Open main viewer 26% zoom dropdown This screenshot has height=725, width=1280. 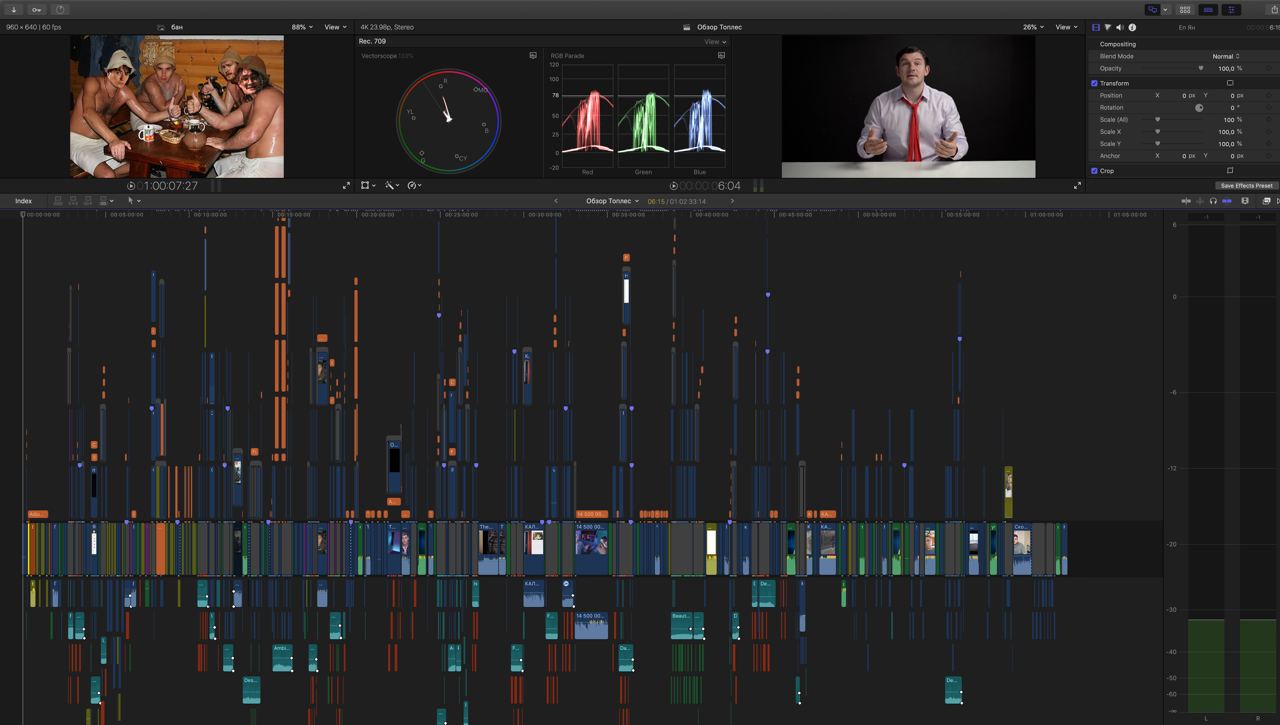(1032, 27)
